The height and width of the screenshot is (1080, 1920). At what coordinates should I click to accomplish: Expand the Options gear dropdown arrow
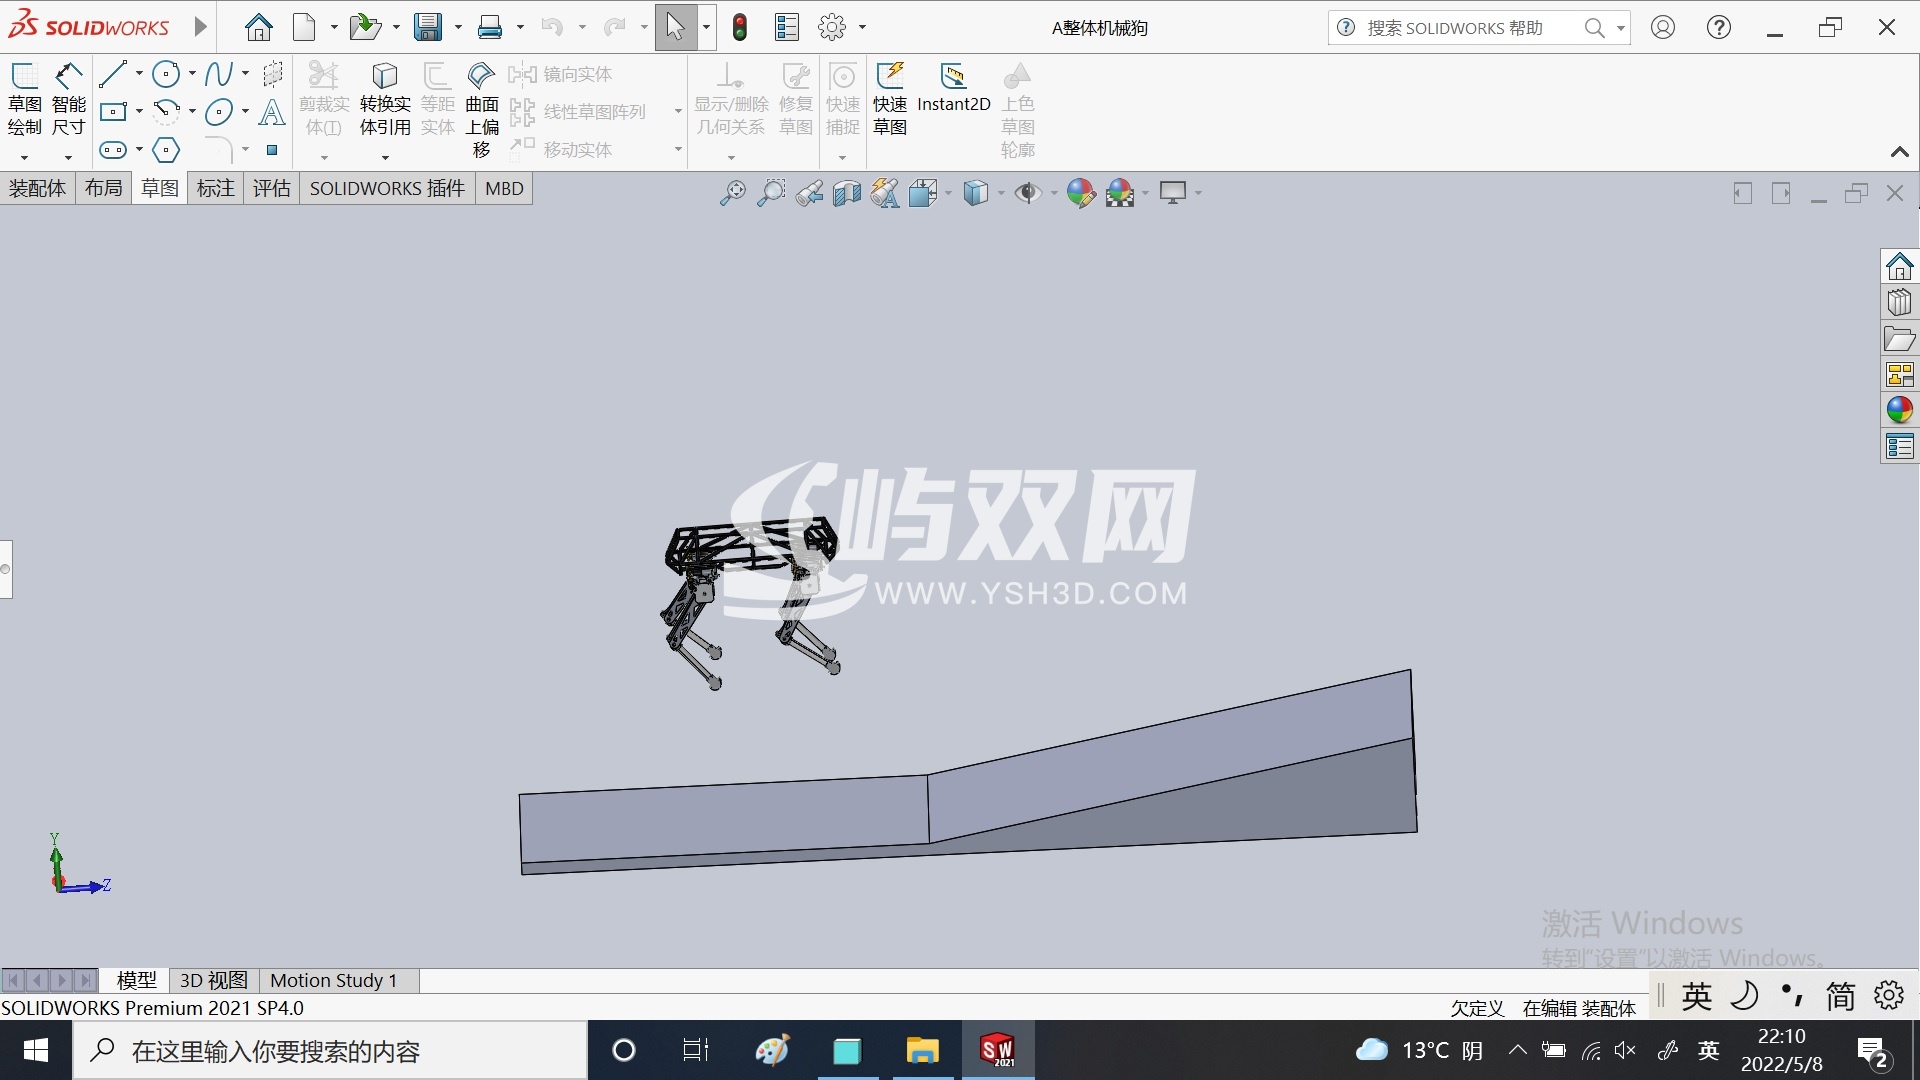coord(862,28)
